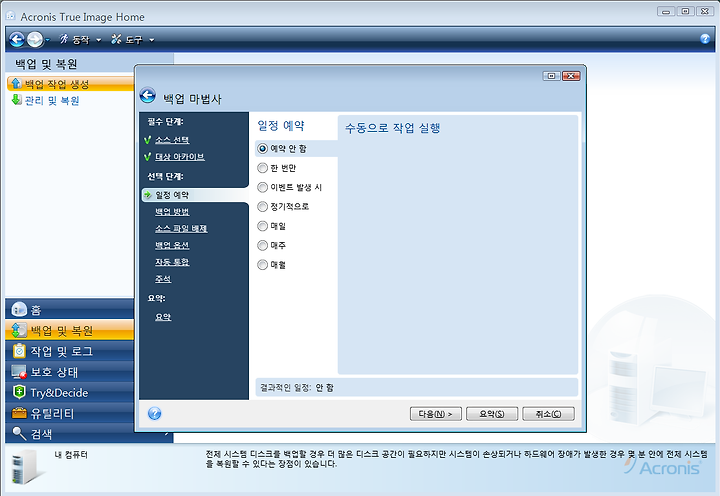
Task: Click the 취소(C) button
Action: tap(548, 414)
